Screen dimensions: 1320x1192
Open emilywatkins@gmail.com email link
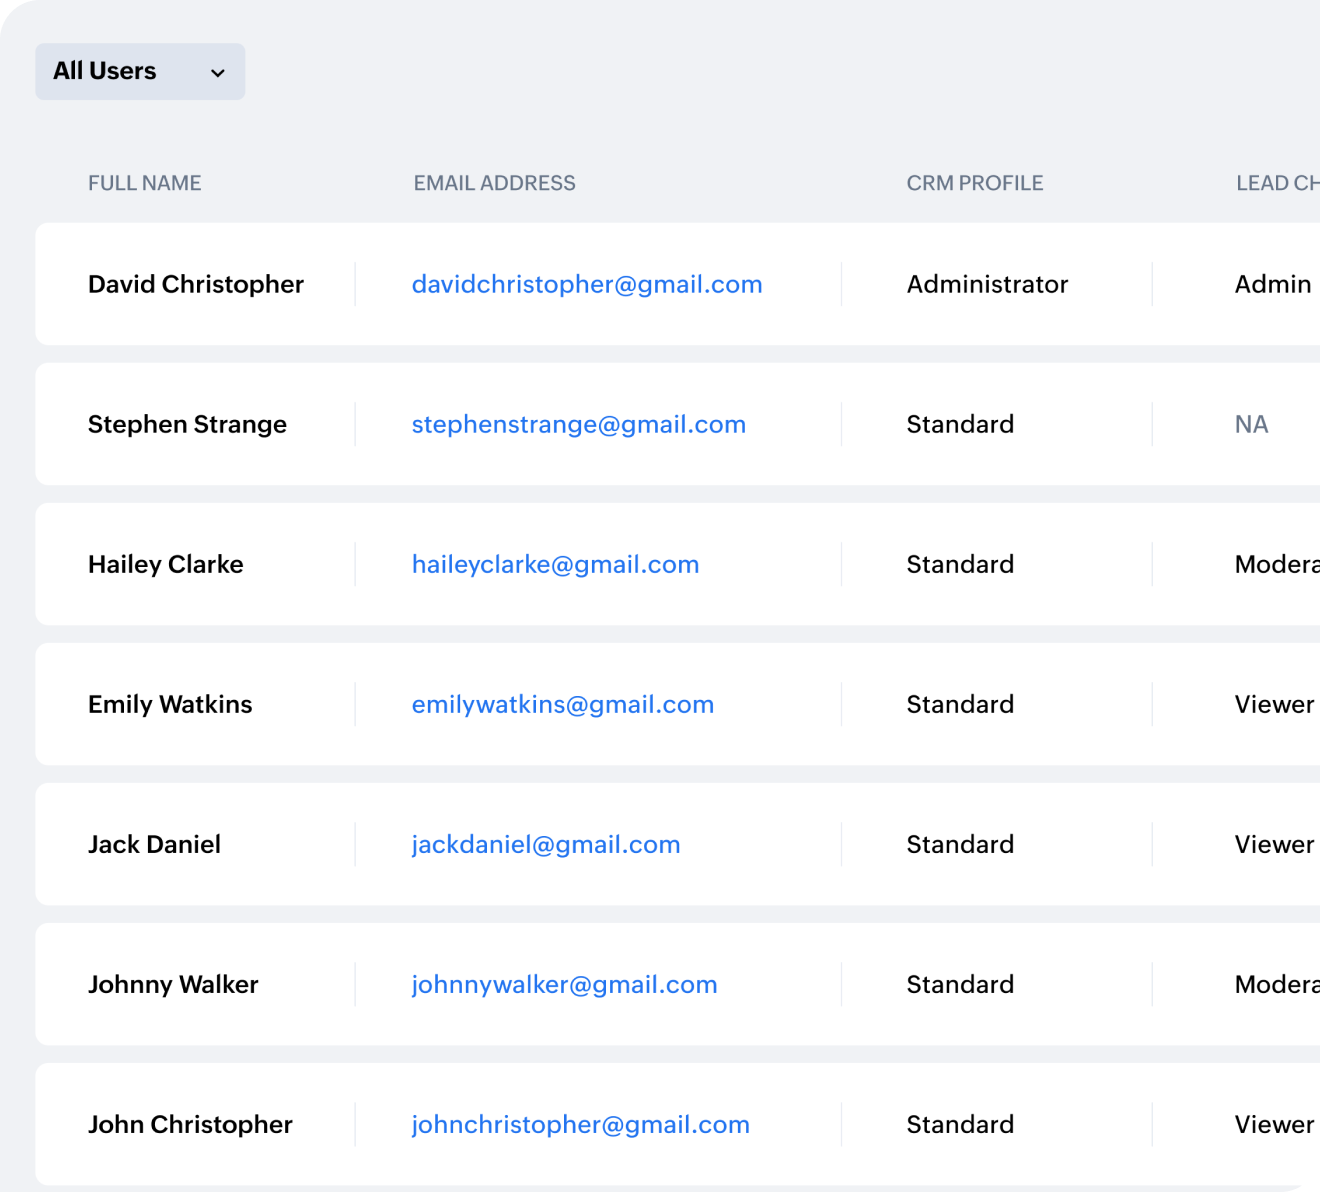[x=562, y=704]
